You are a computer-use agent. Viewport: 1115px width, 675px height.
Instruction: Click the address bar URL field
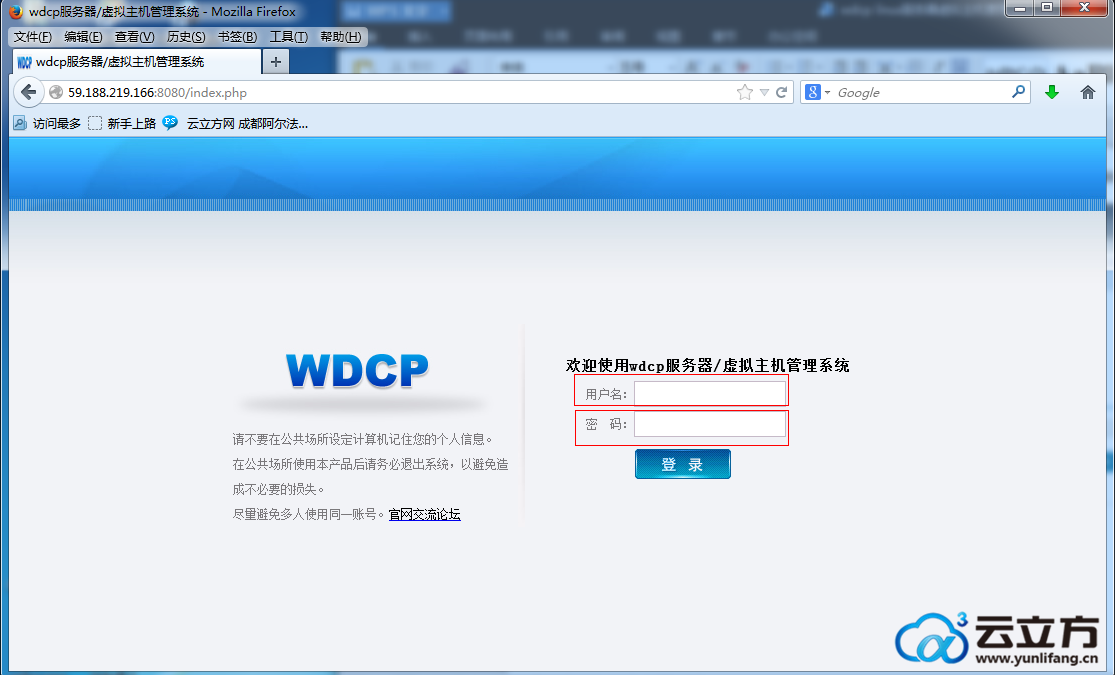(398, 92)
